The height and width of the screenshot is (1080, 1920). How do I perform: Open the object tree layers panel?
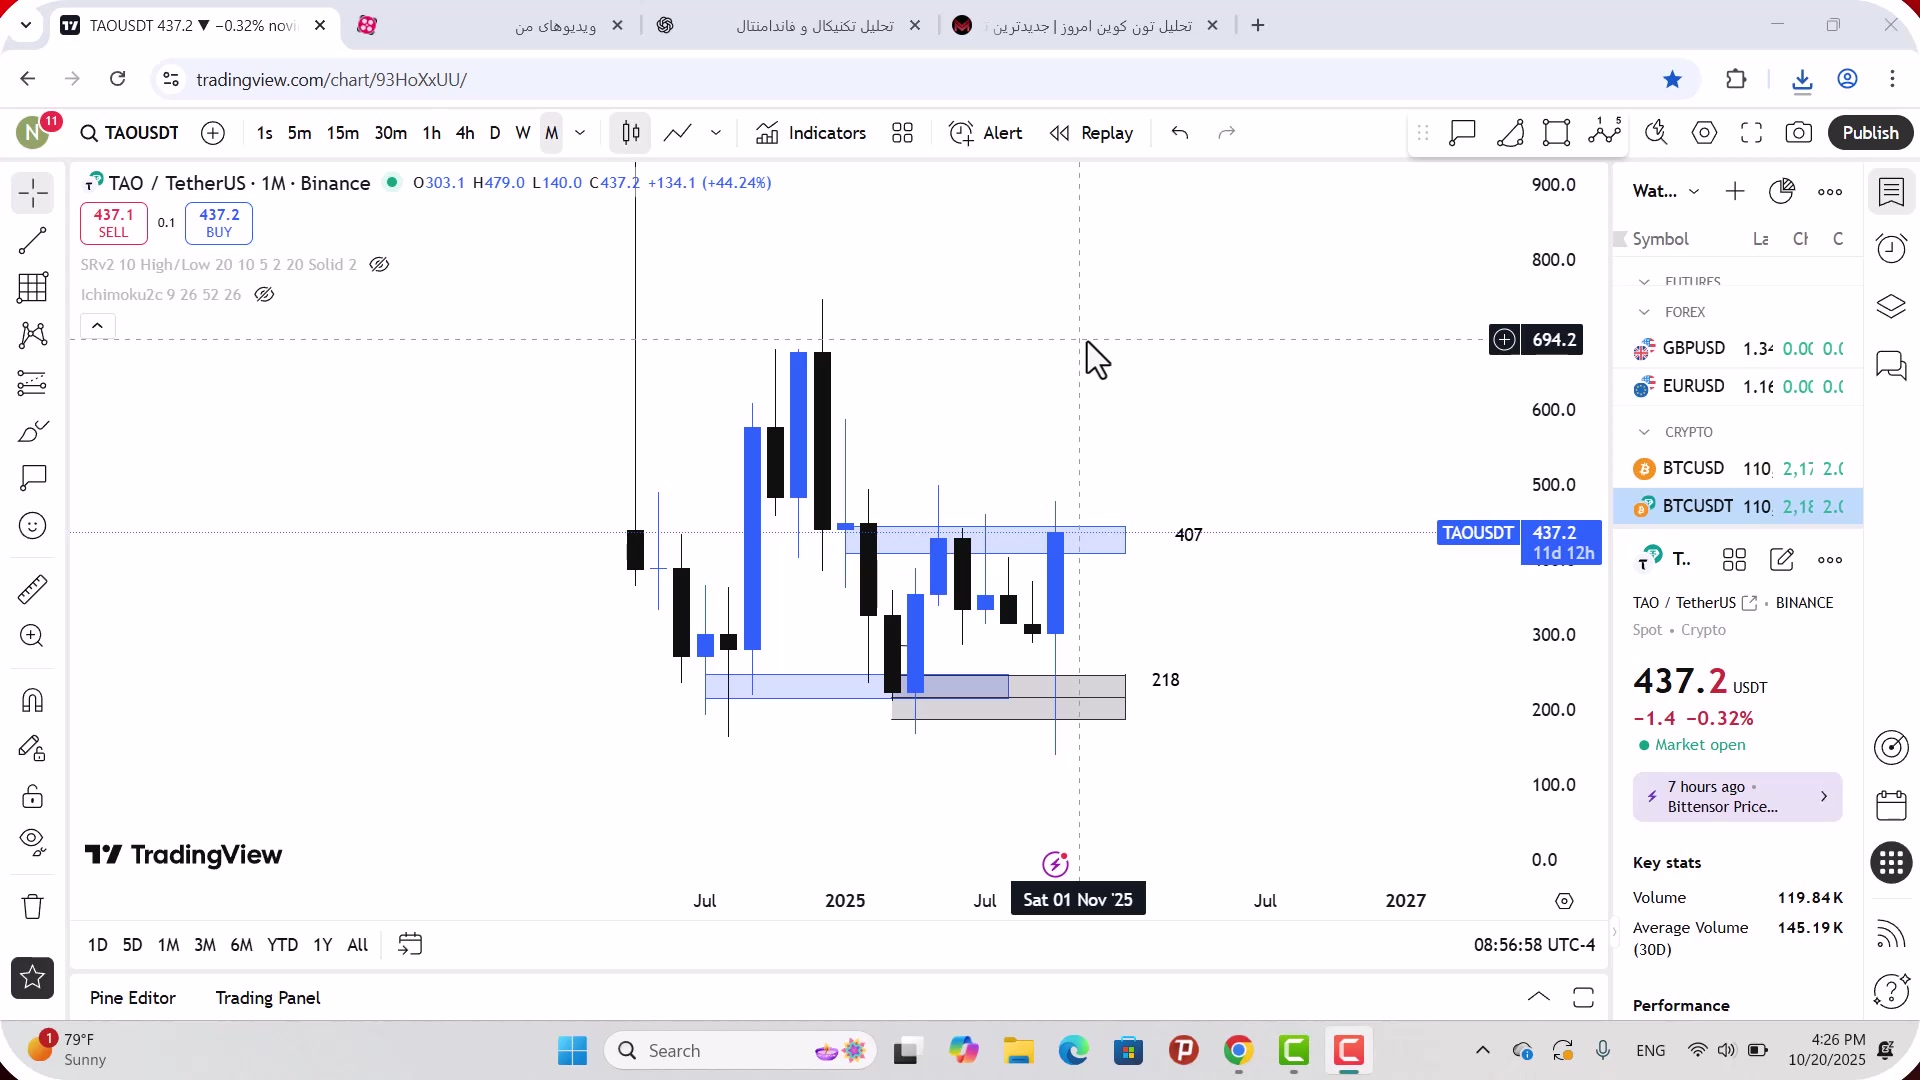point(1891,306)
